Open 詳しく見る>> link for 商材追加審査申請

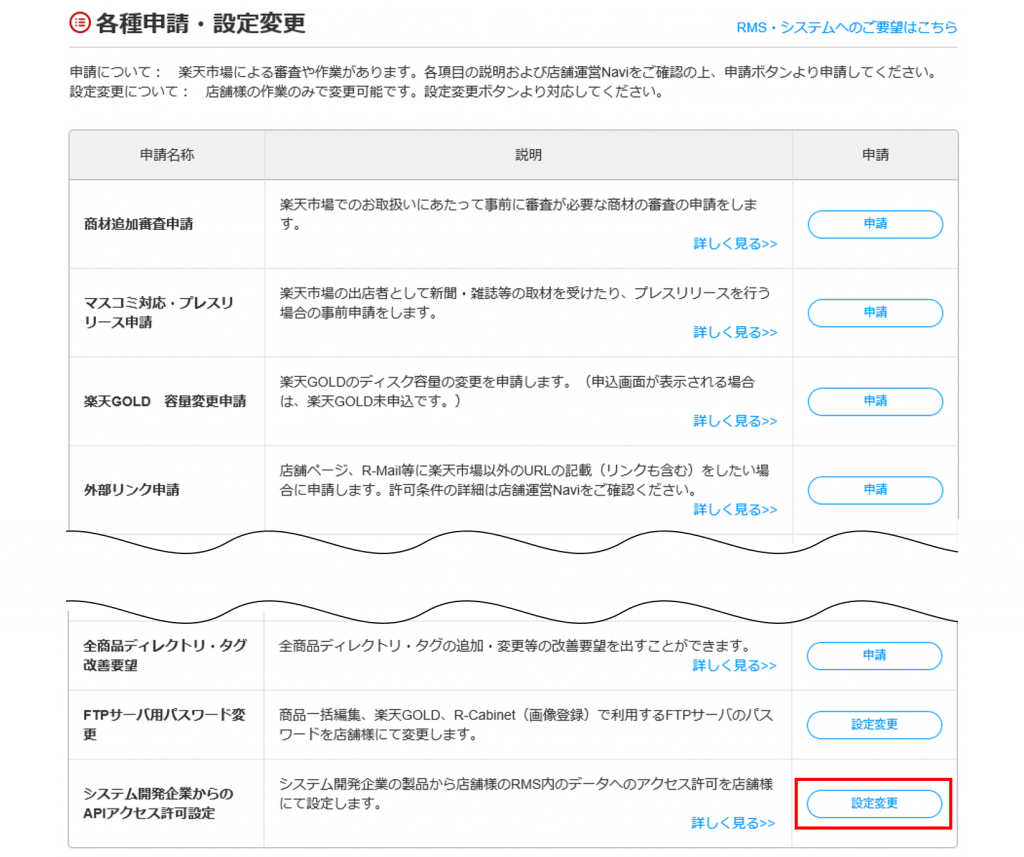coord(735,244)
